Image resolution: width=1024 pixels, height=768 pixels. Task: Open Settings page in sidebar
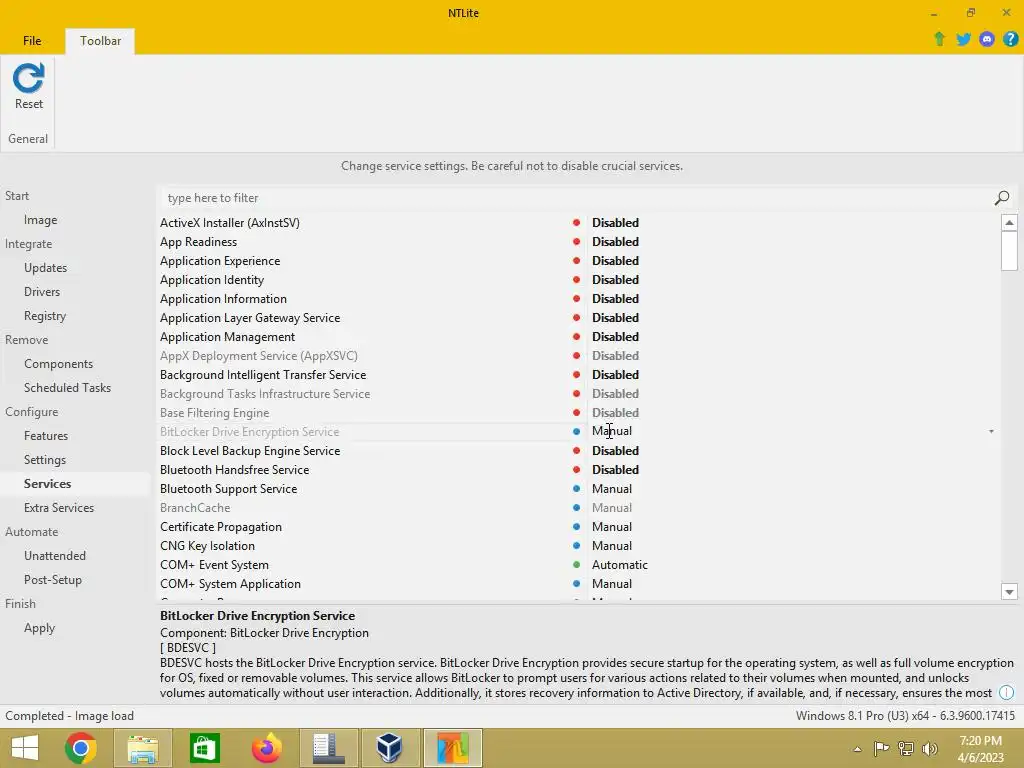tap(45, 460)
